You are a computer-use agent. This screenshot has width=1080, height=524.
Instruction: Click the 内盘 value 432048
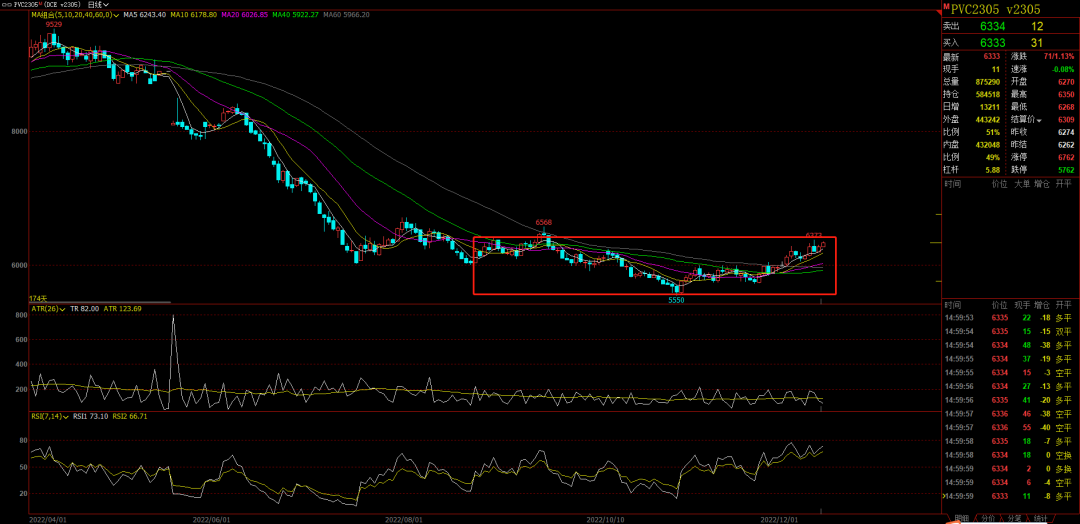tap(987, 145)
